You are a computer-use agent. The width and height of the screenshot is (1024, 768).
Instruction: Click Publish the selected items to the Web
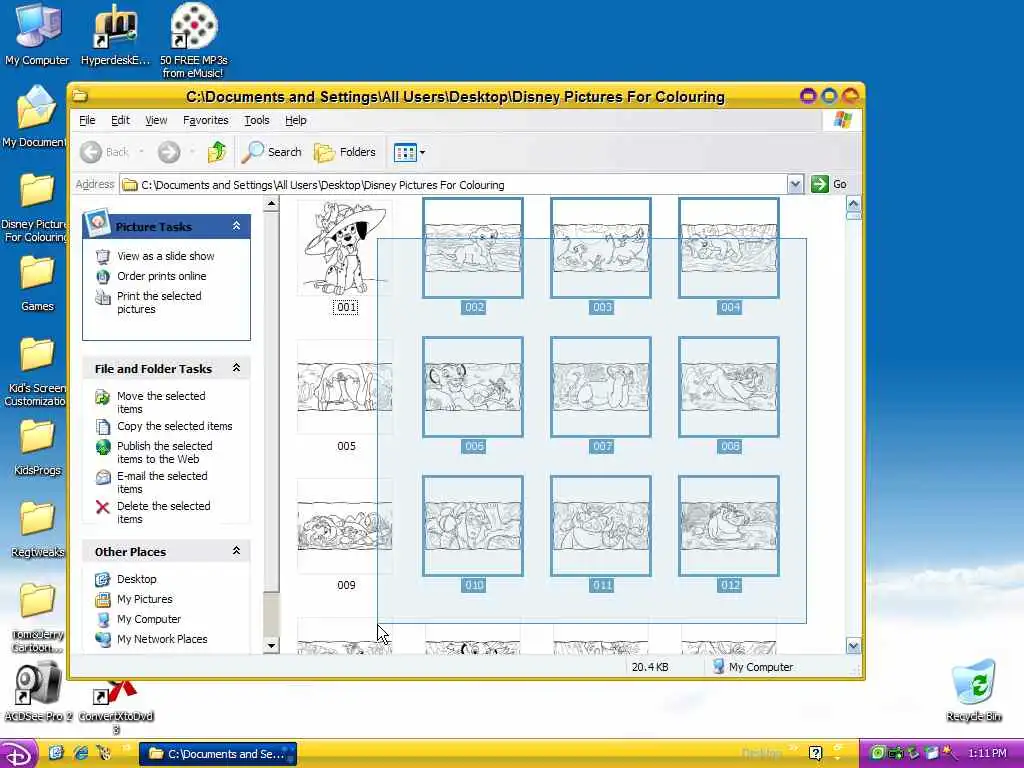click(x=165, y=453)
